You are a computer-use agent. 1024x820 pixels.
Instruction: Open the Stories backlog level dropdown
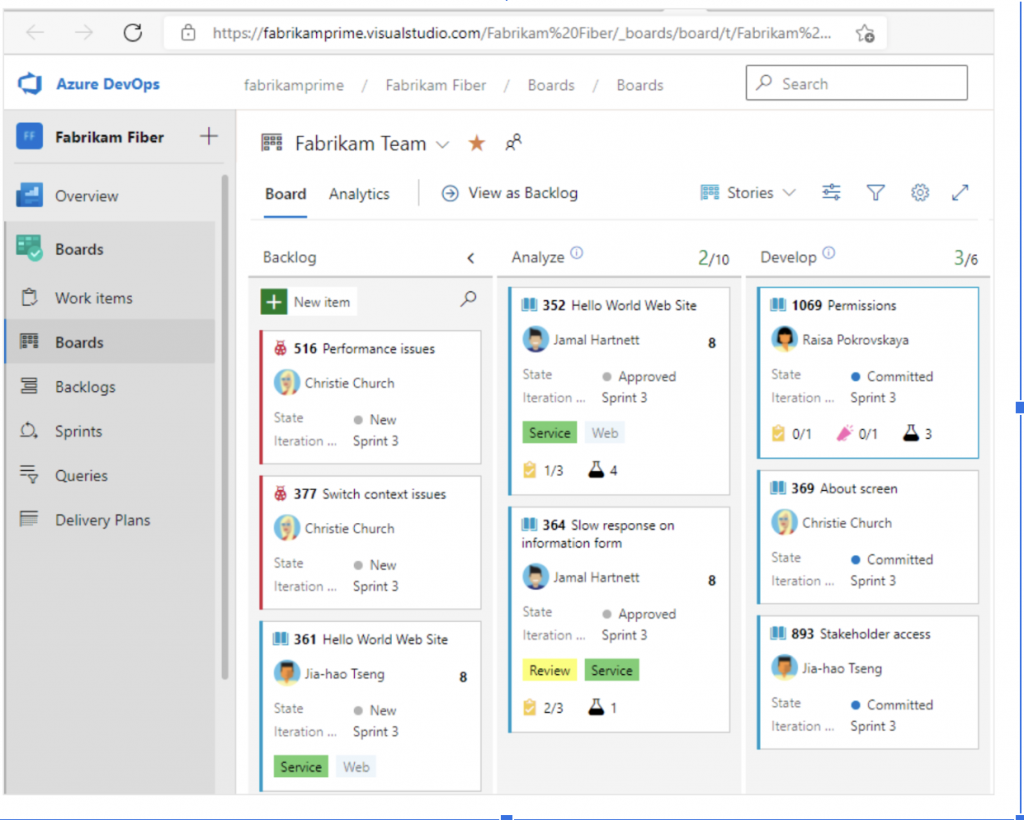pyautogui.click(x=748, y=193)
